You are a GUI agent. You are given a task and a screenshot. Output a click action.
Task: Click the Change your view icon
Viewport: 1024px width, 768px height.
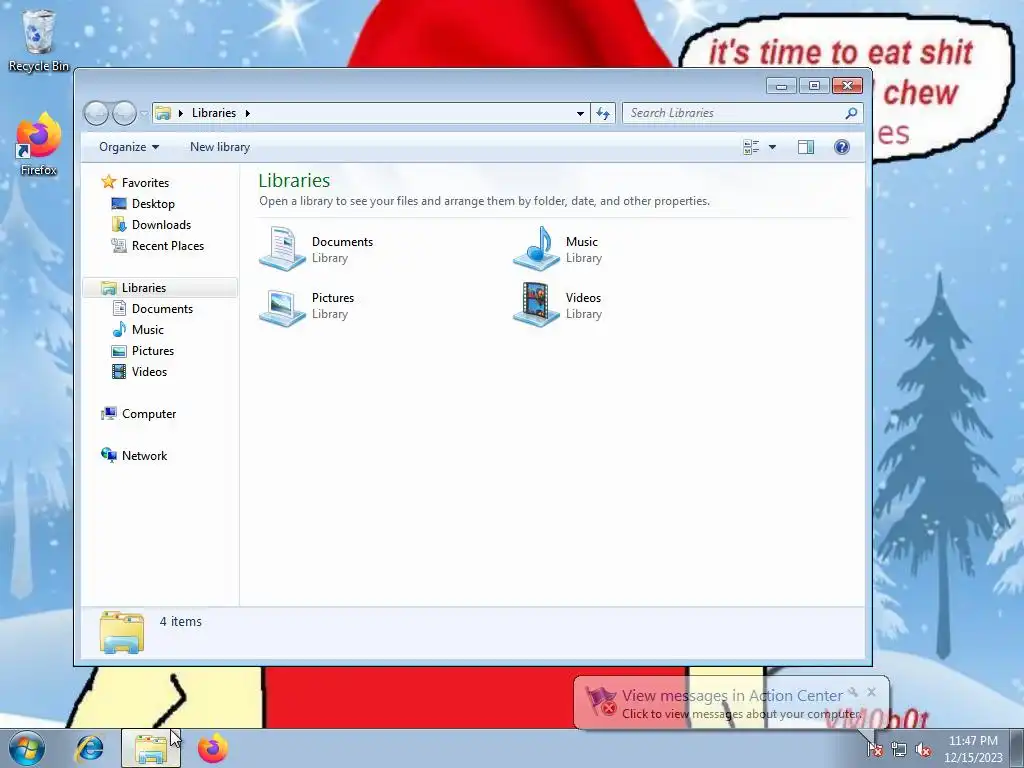(751, 147)
